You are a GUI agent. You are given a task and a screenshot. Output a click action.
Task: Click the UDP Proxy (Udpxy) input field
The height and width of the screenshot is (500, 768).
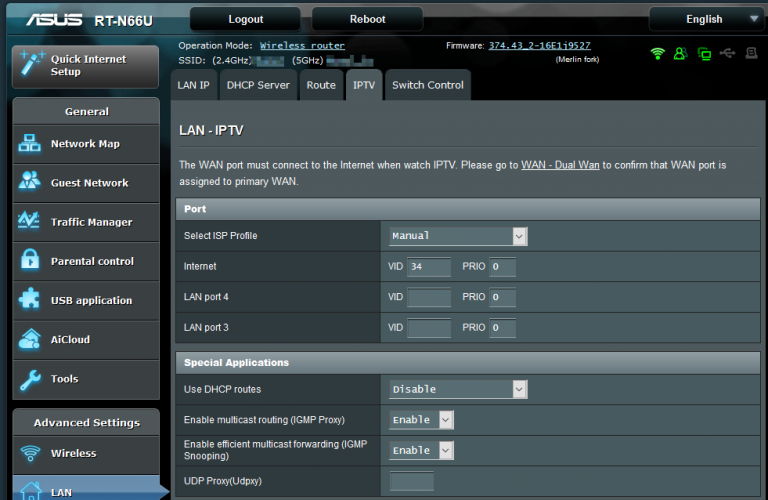(x=411, y=482)
